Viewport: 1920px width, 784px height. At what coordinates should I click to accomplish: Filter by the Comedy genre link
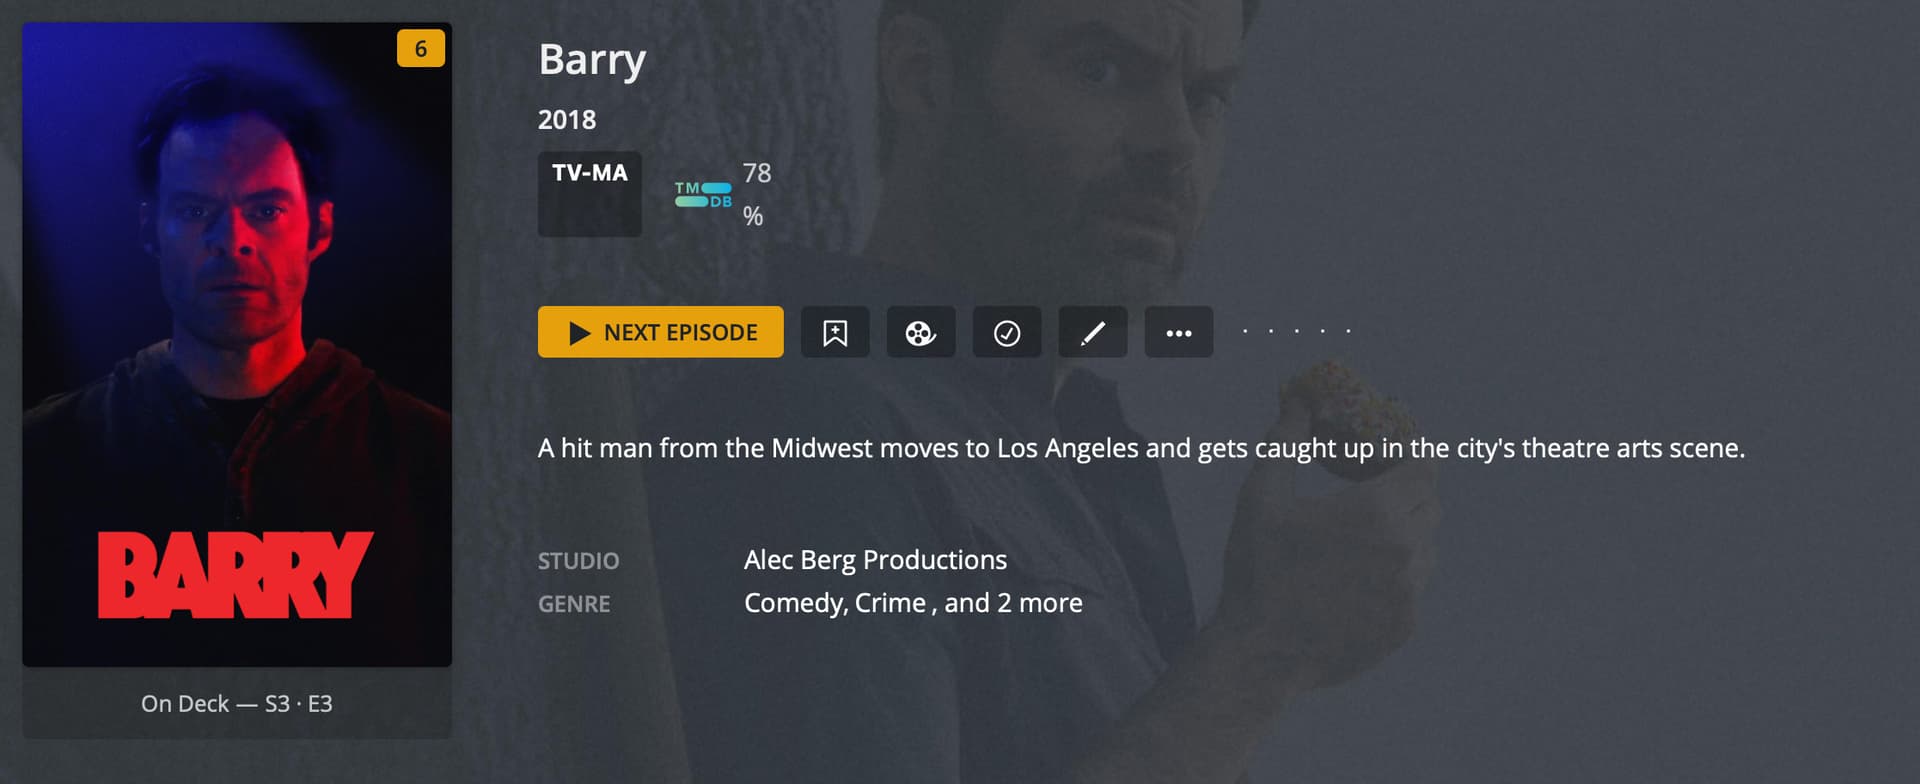click(x=795, y=603)
